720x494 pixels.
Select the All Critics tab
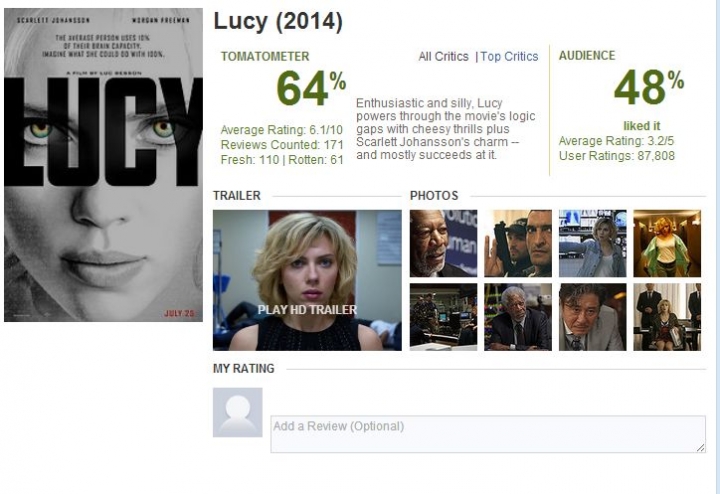tap(444, 56)
